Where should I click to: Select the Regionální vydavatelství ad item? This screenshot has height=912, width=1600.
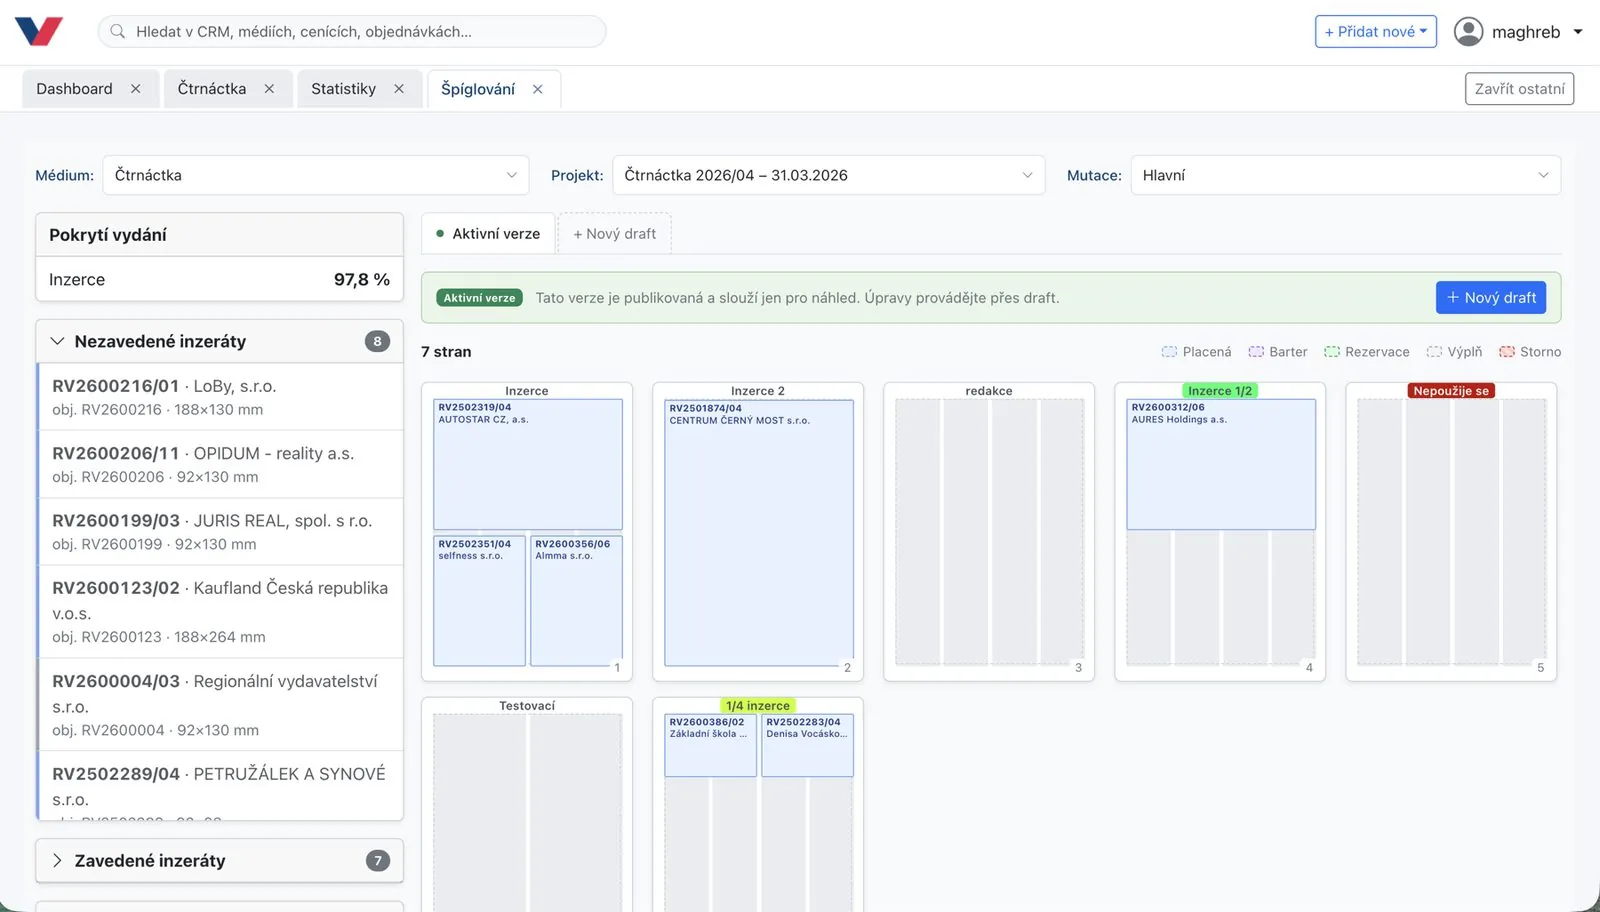pyautogui.click(x=220, y=704)
